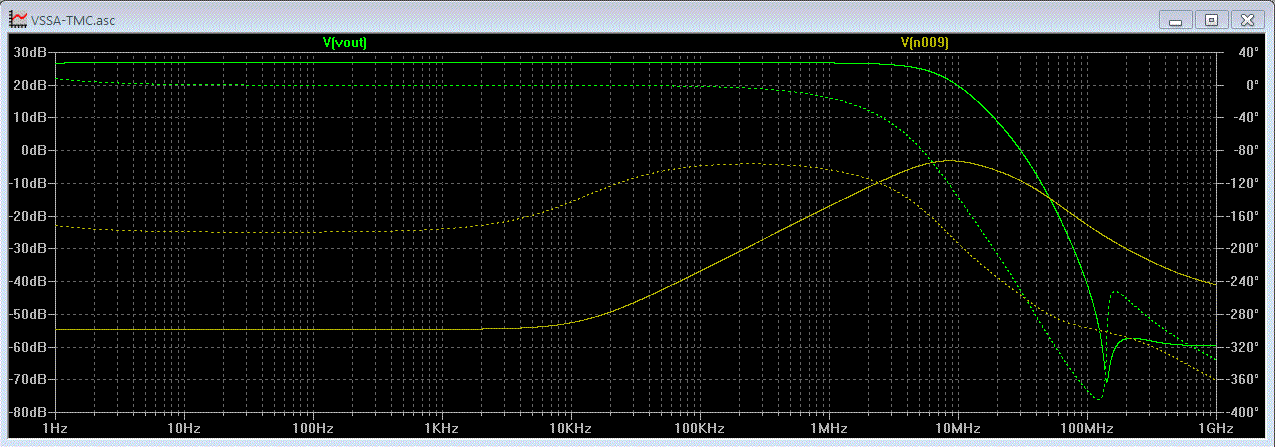Click the LTspice waveform window icon
This screenshot has height=447, width=1275.
(x=18, y=19)
